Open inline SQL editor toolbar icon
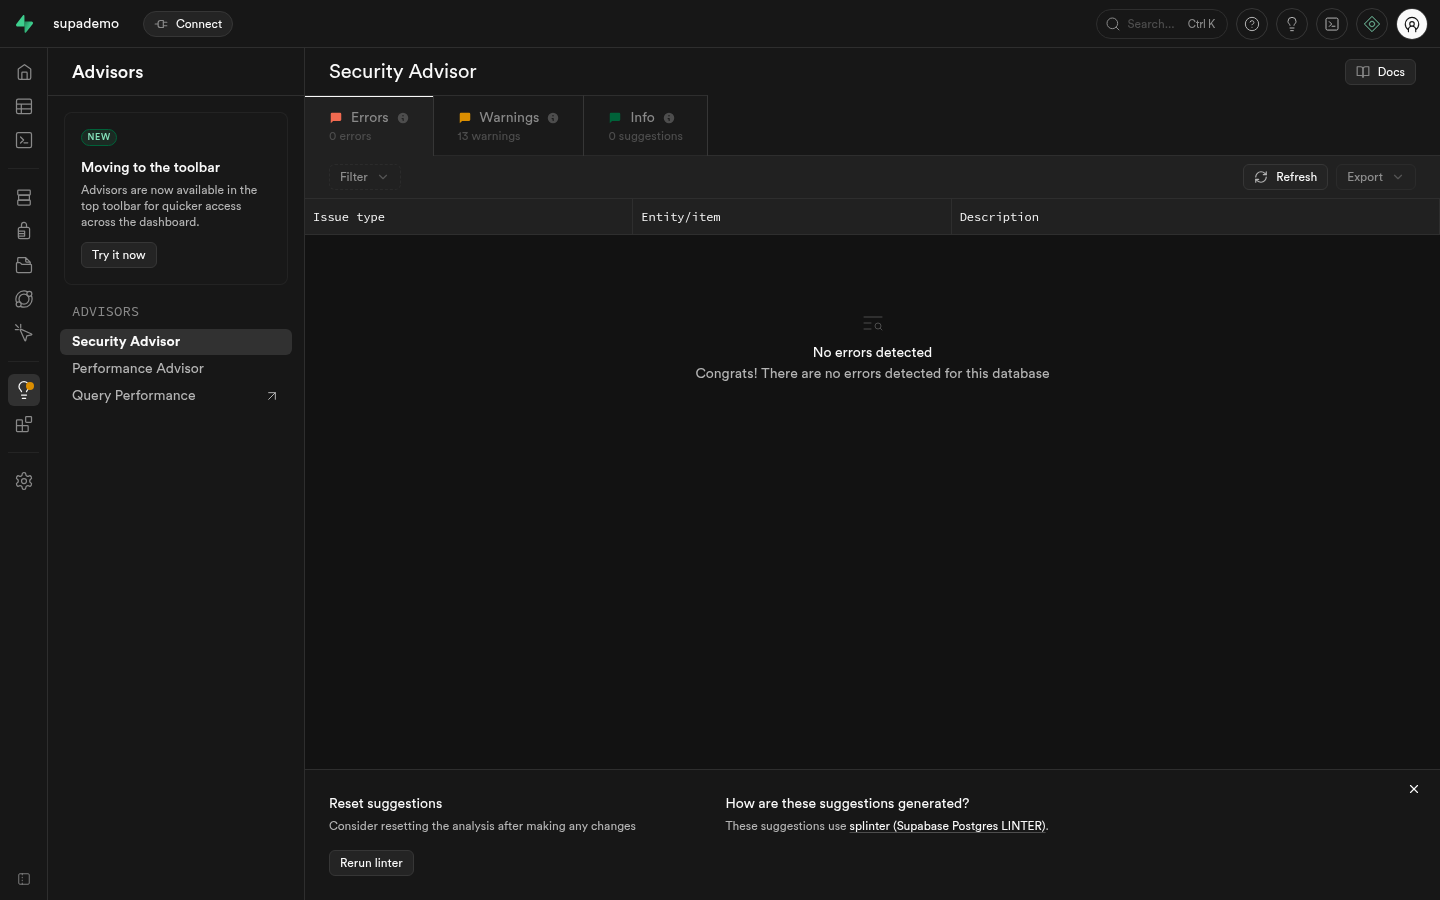The width and height of the screenshot is (1440, 900). pos(1332,24)
